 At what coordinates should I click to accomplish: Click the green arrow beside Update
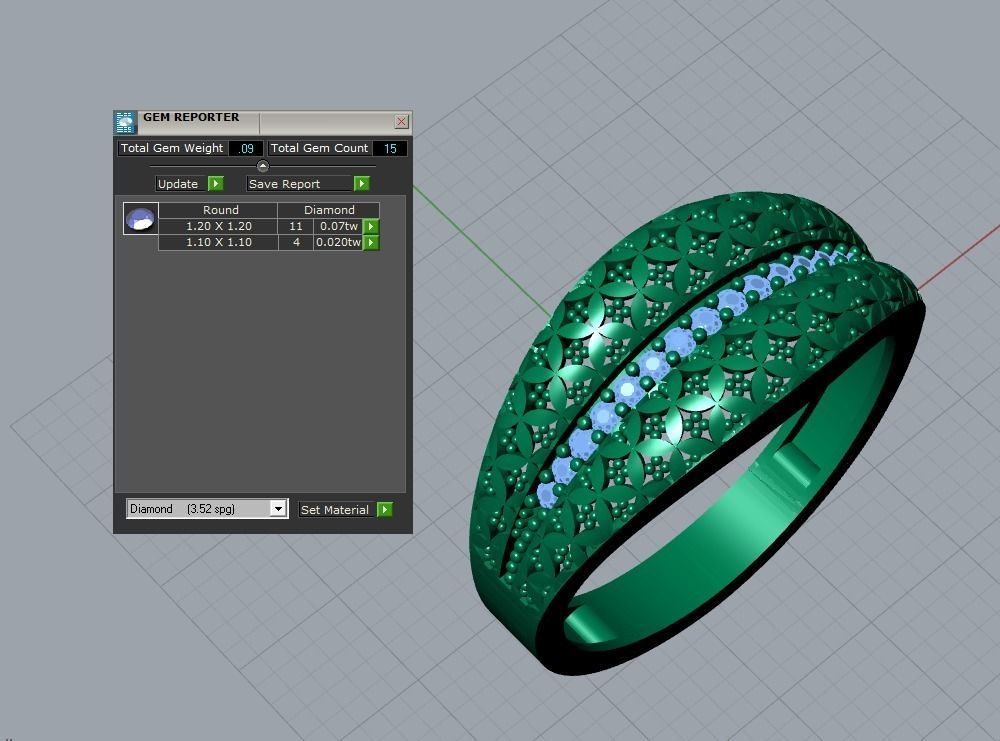pos(216,184)
